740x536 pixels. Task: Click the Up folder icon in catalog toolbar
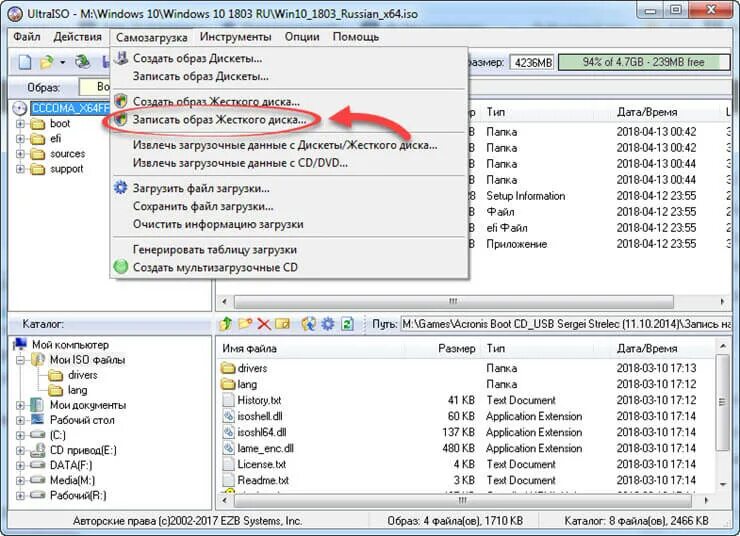pyautogui.click(x=226, y=324)
